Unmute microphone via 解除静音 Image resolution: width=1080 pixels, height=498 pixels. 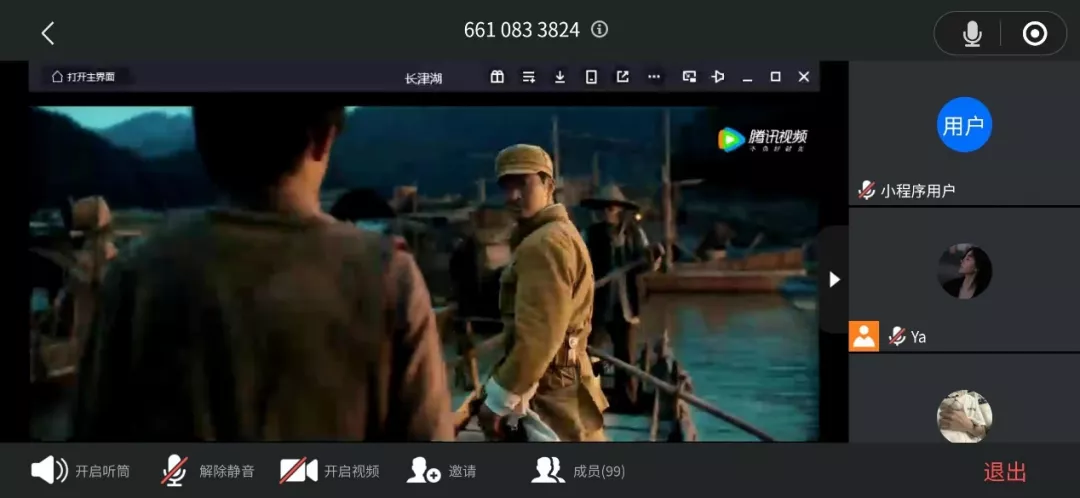[208, 471]
